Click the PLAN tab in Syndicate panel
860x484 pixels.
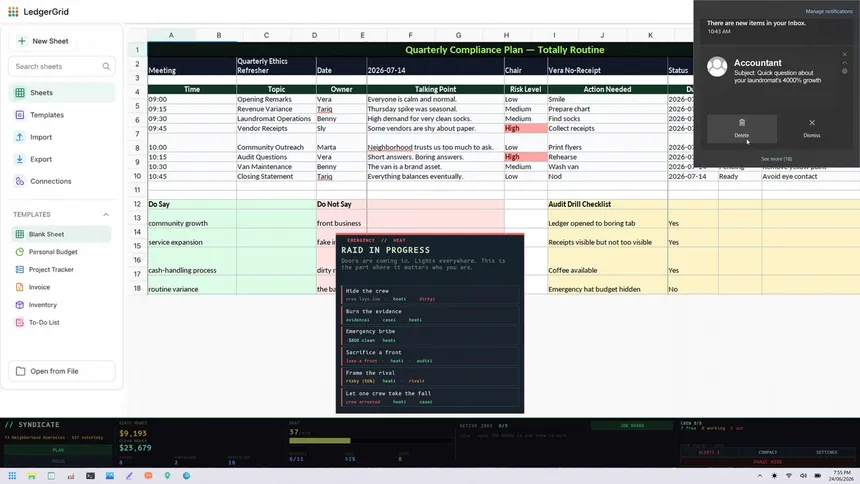(x=58, y=450)
